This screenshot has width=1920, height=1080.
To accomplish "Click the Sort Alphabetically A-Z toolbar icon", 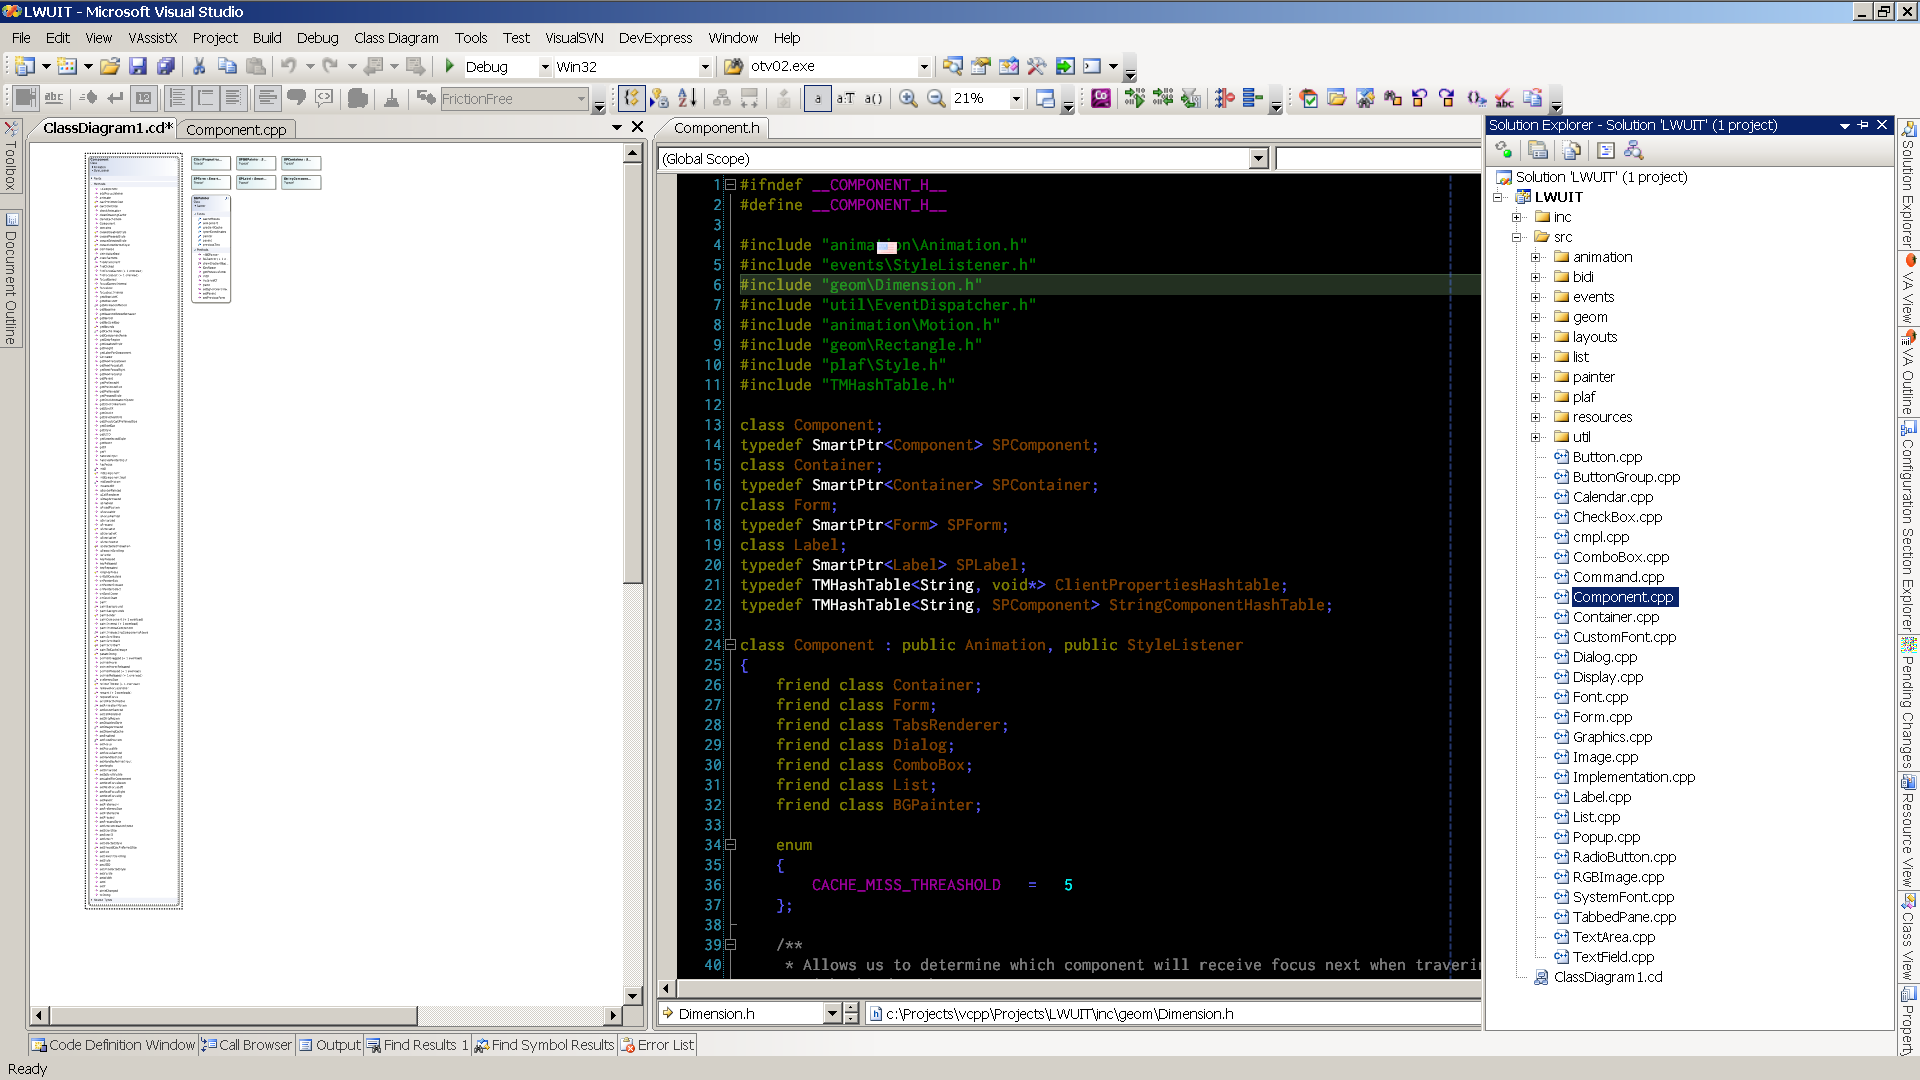I will pos(687,98).
